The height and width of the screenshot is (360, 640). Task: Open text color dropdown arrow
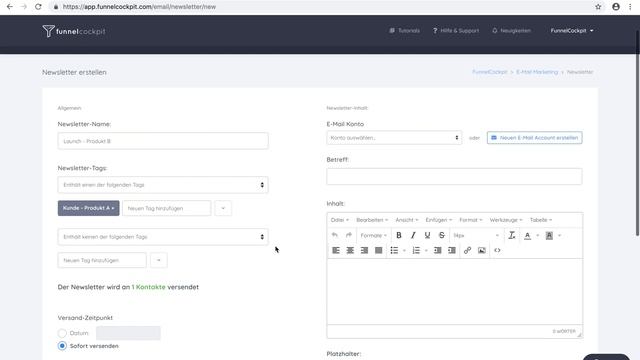coord(538,236)
